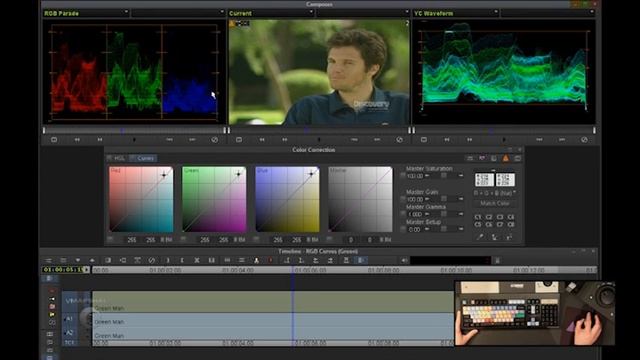Screen dimensions: 640x360
Task: Click Dual Split under the Current monitor
Action: pos(239,140)
